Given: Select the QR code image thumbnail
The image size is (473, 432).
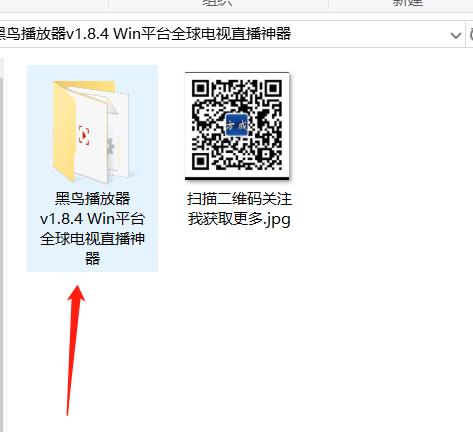Looking at the screenshot, I should point(237,126).
